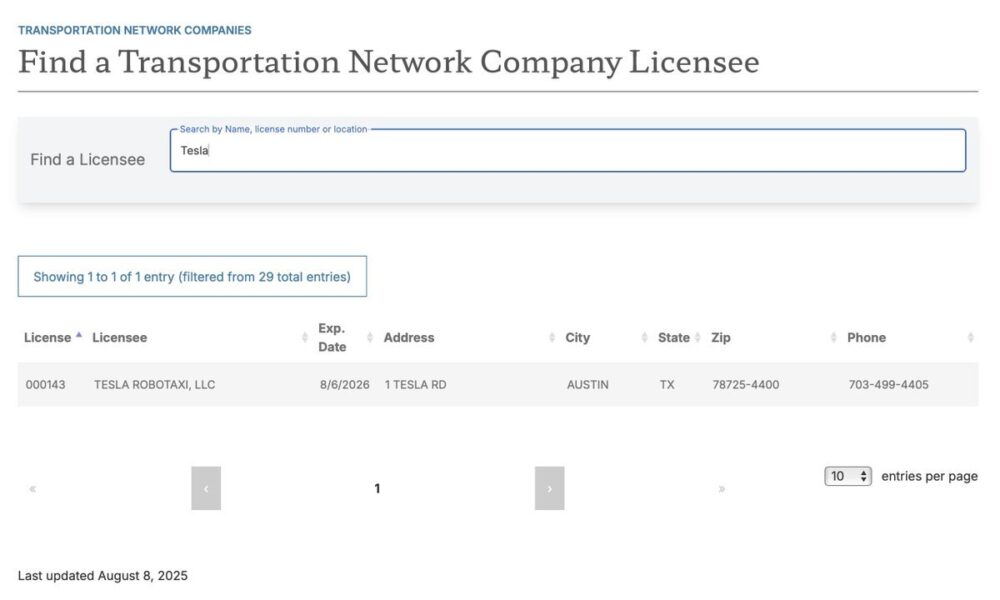This screenshot has height=600, width=1000.
Task: Click the Last updated August 8, 2025 text
Action: (x=103, y=576)
